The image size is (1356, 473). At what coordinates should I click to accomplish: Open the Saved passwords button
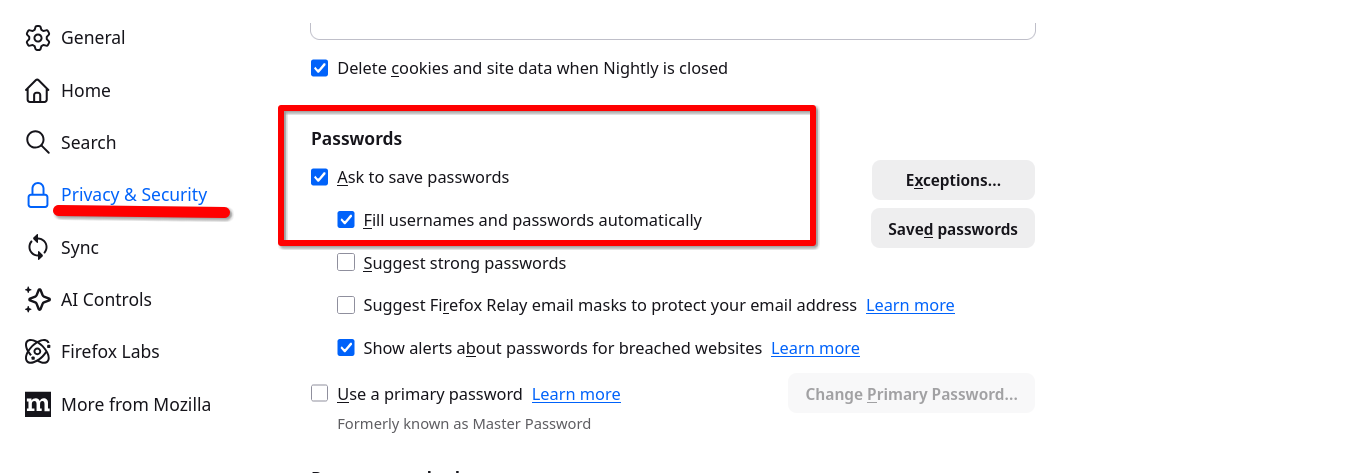click(x=953, y=229)
